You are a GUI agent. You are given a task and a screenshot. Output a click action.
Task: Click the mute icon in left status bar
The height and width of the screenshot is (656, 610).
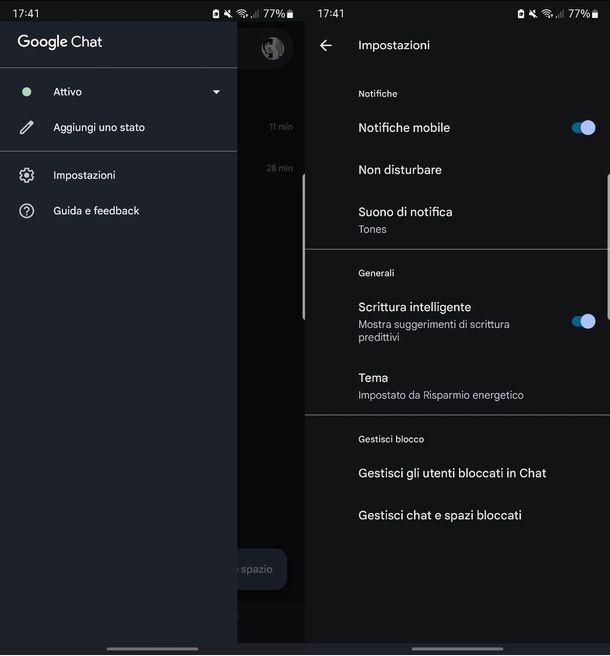point(228,14)
